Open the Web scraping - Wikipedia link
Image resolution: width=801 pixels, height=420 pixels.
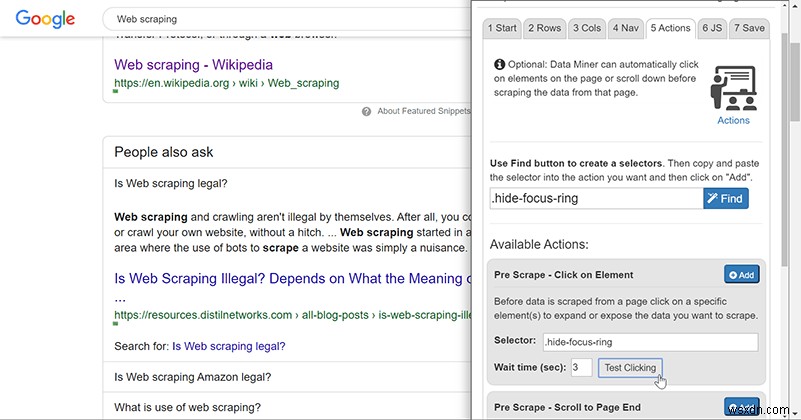[x=193, y=66]
